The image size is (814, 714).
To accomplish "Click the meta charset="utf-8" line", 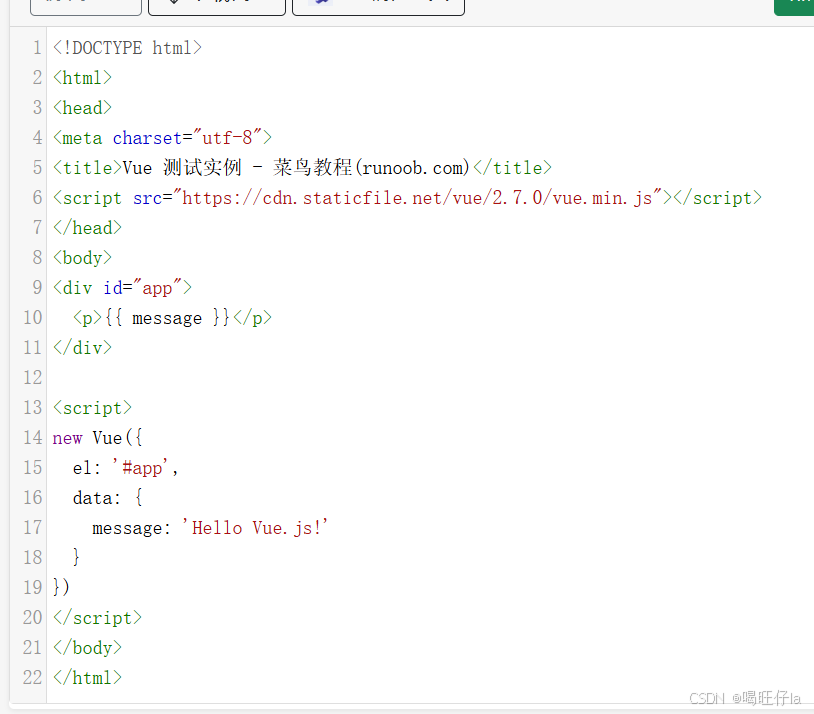I will coord(162,138).
